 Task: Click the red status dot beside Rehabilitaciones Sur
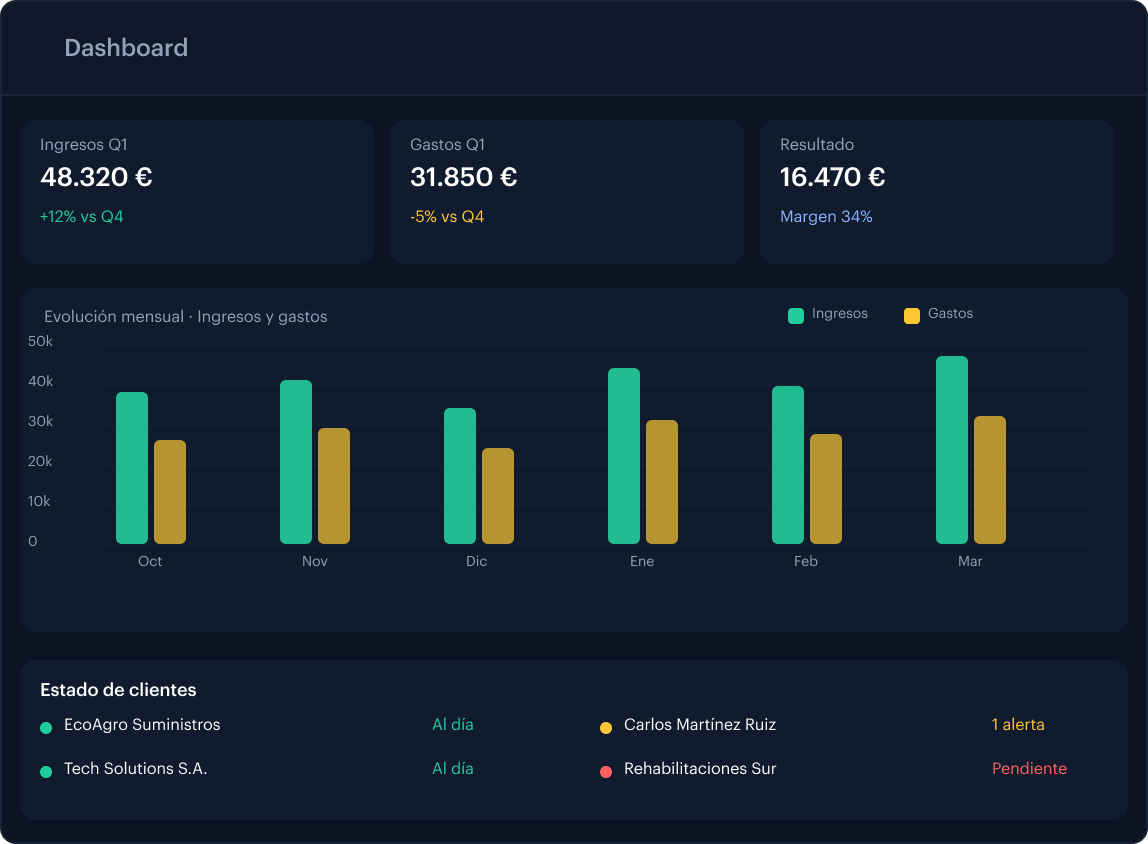pyautogui.click(x=606, y=772)
